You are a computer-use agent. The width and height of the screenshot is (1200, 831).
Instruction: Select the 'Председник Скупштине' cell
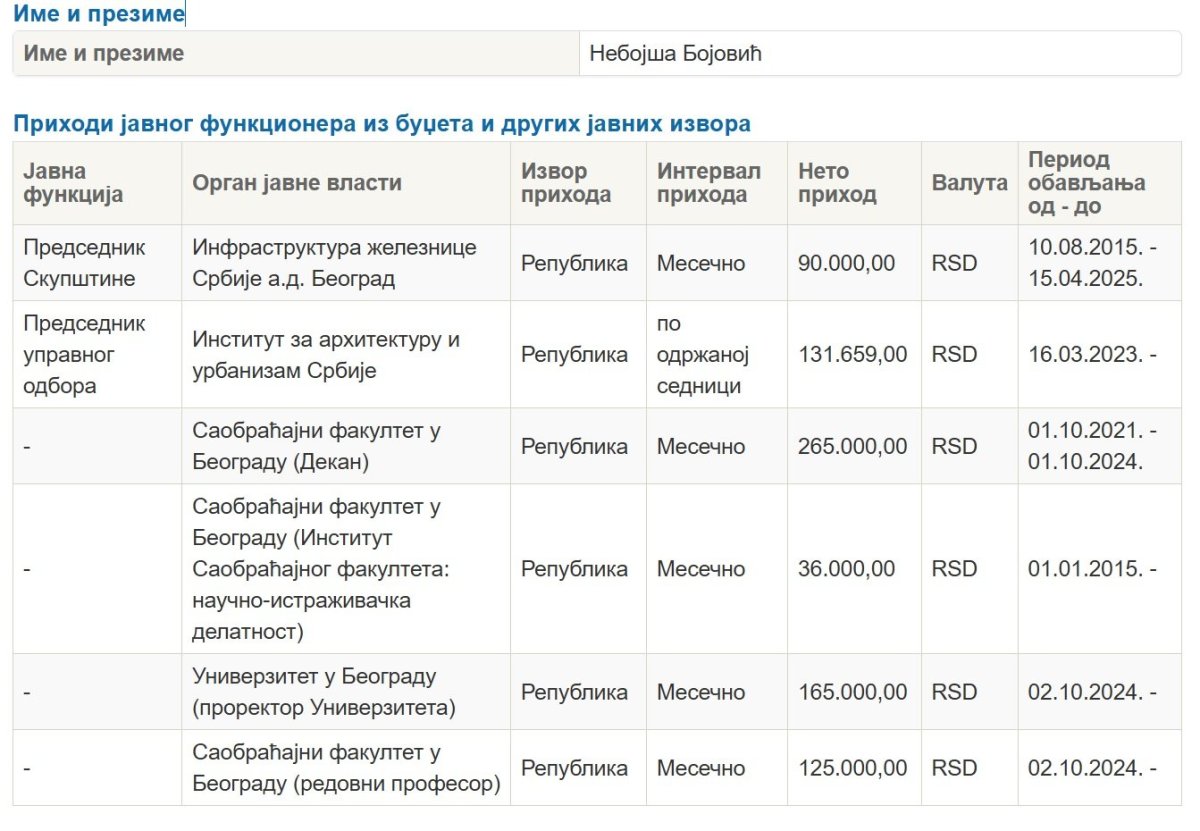pyautogui.click(x=85, y=263)
